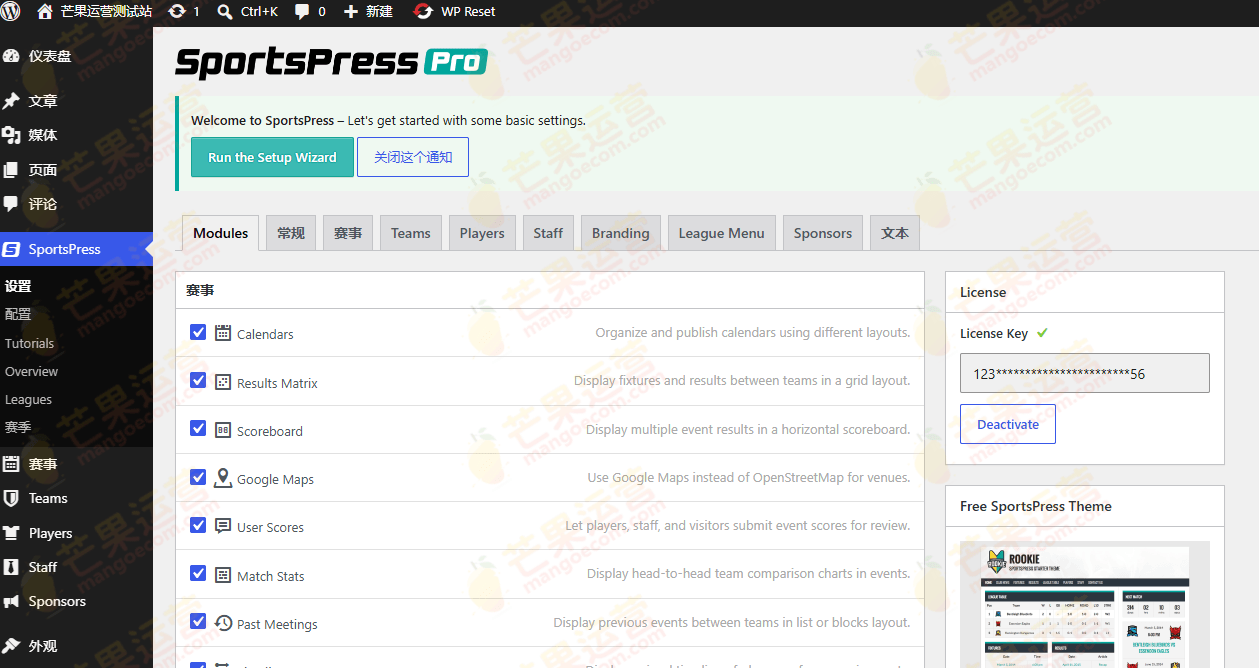The image size is (1259, 668).
Task: Uncheck the Scoreboard checkbox
Action: pyautogui.click(x=198, y=429)
